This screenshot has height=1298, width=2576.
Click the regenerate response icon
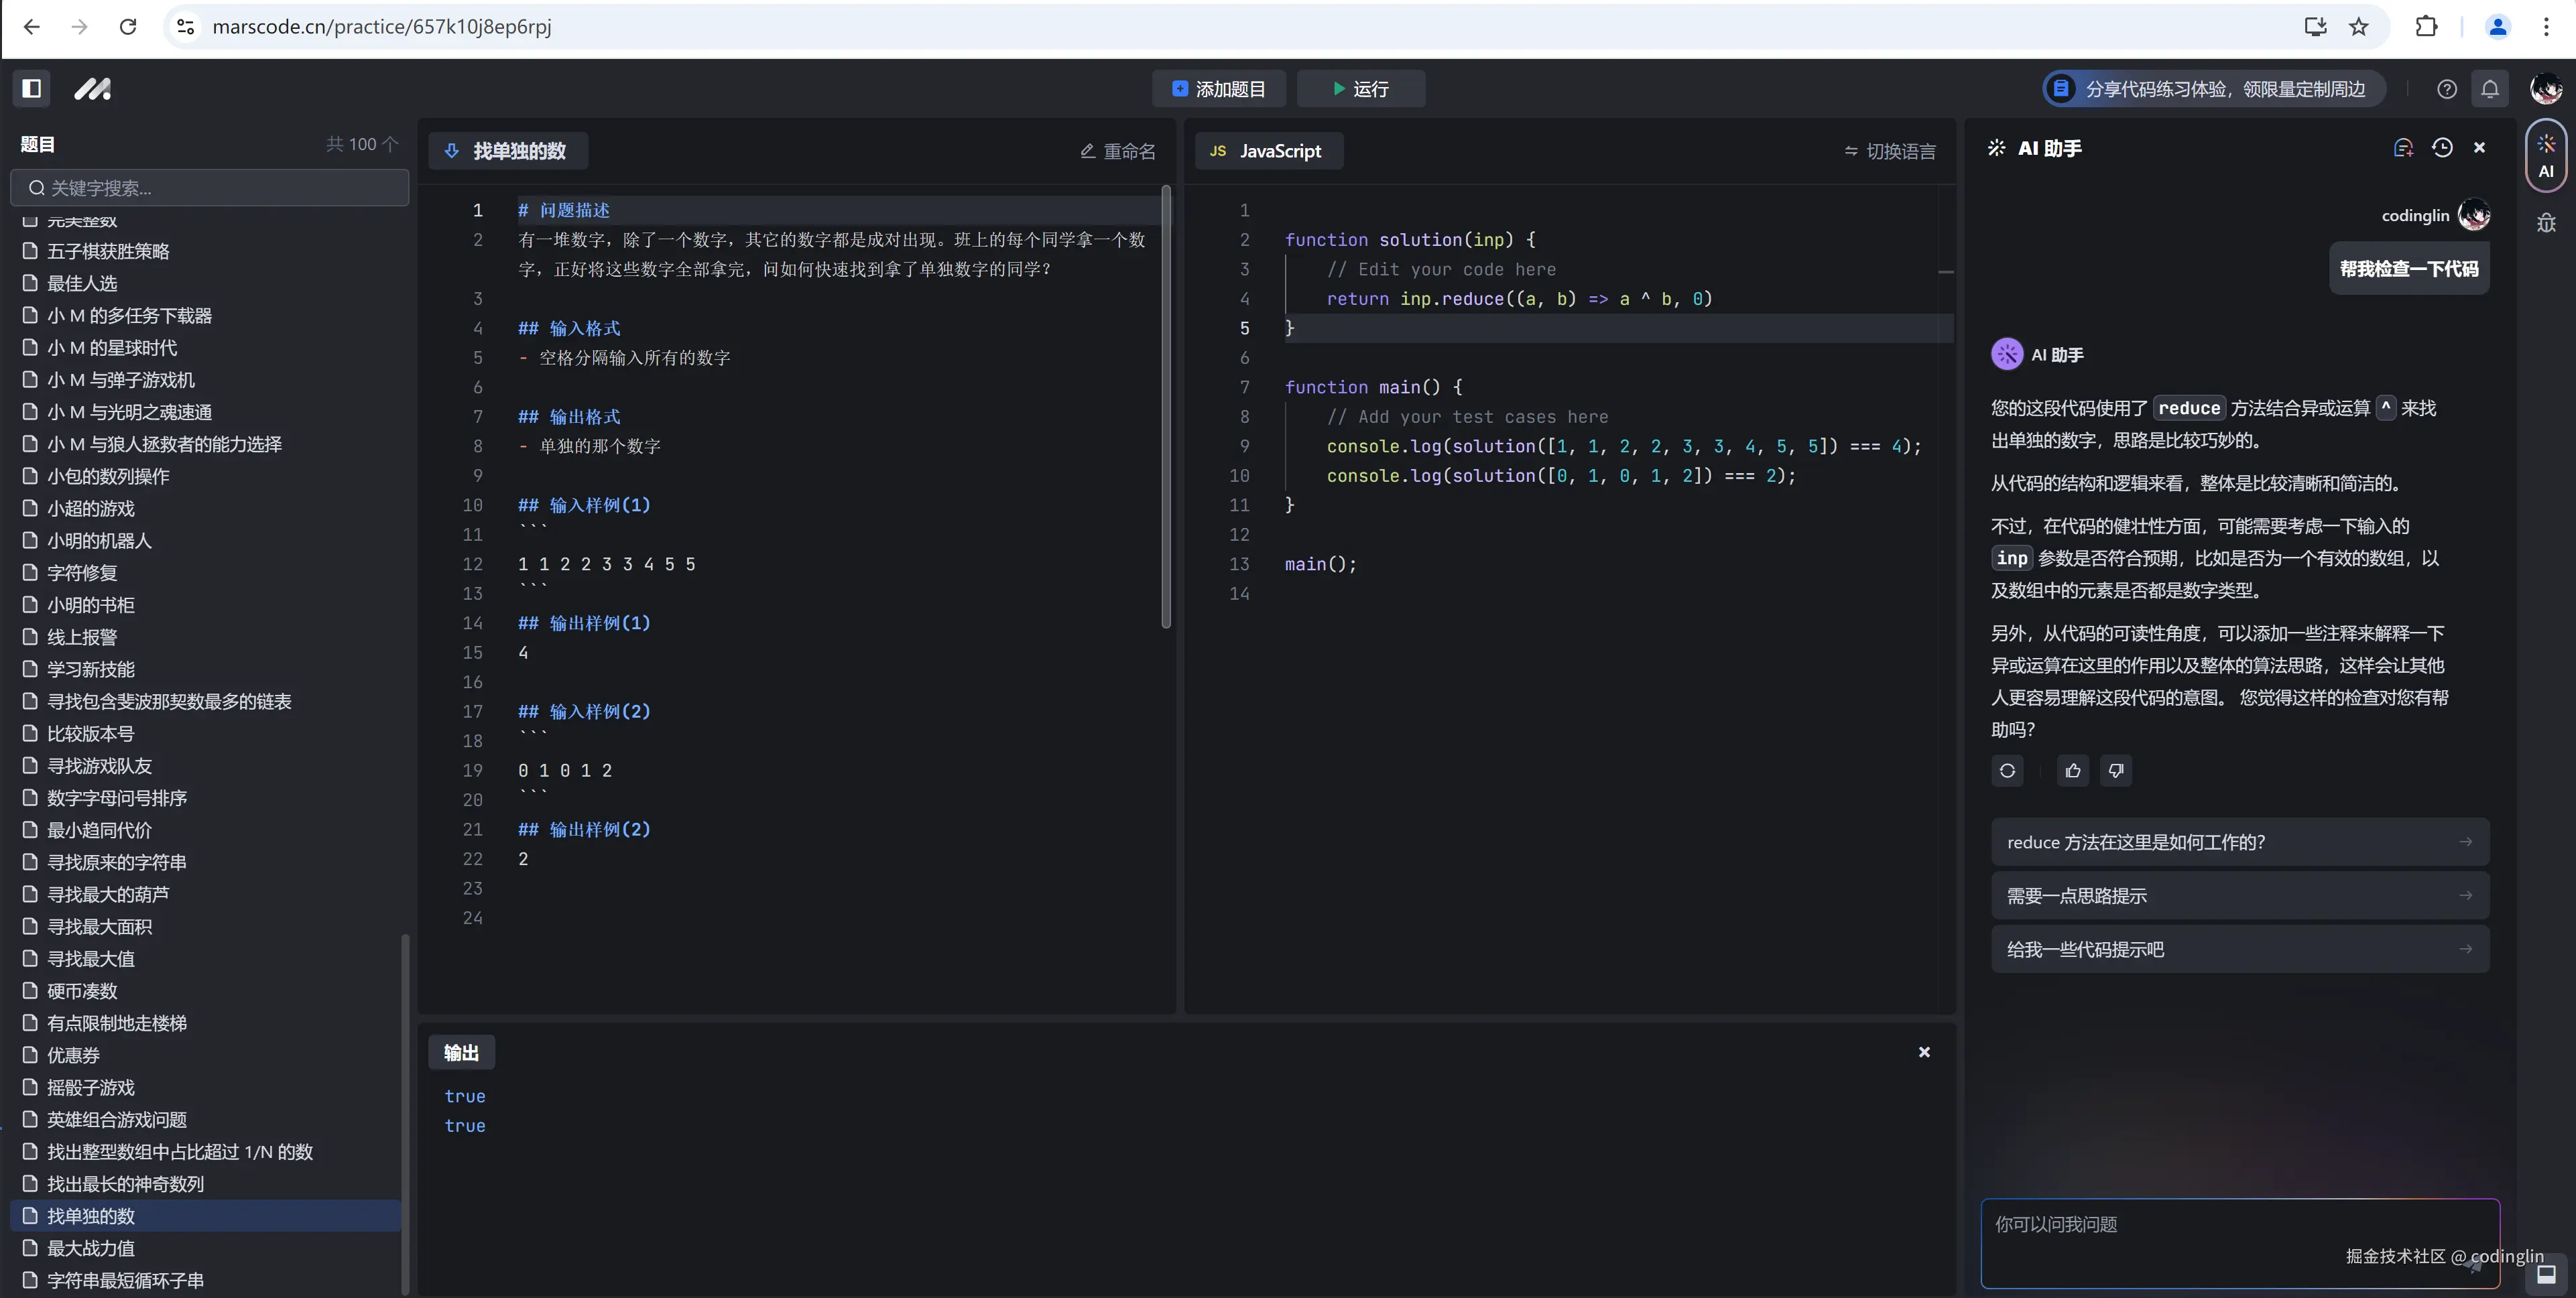click(2007, 770)
